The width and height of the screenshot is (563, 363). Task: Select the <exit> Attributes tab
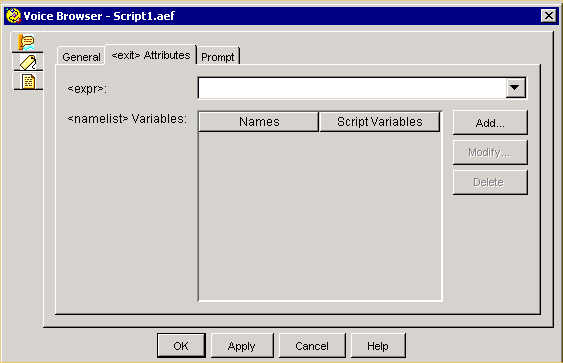(x=151, y=55)
